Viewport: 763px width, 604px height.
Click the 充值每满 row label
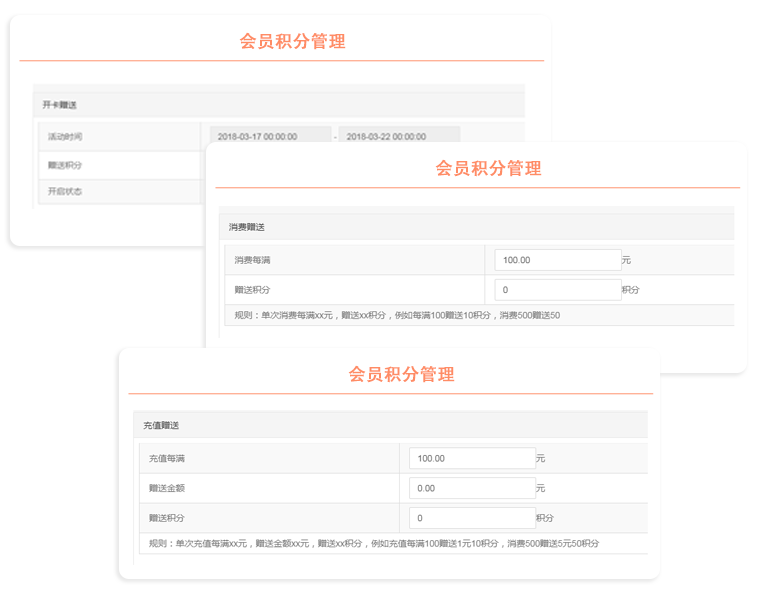(x=167, y=458)
